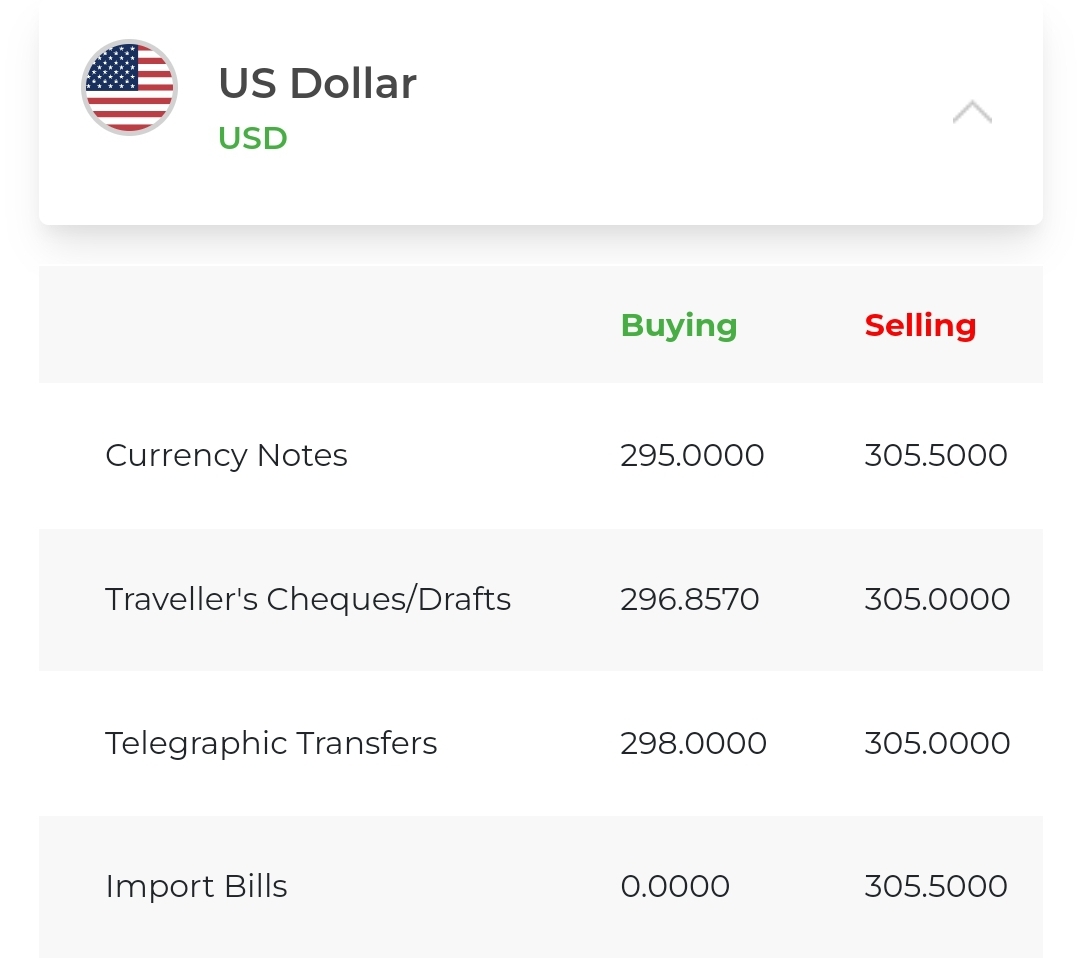Viewport: 1080px width, 958px height.
Task: Click Traveller's Cheques buying rate 296.8570
Action: 689,599
